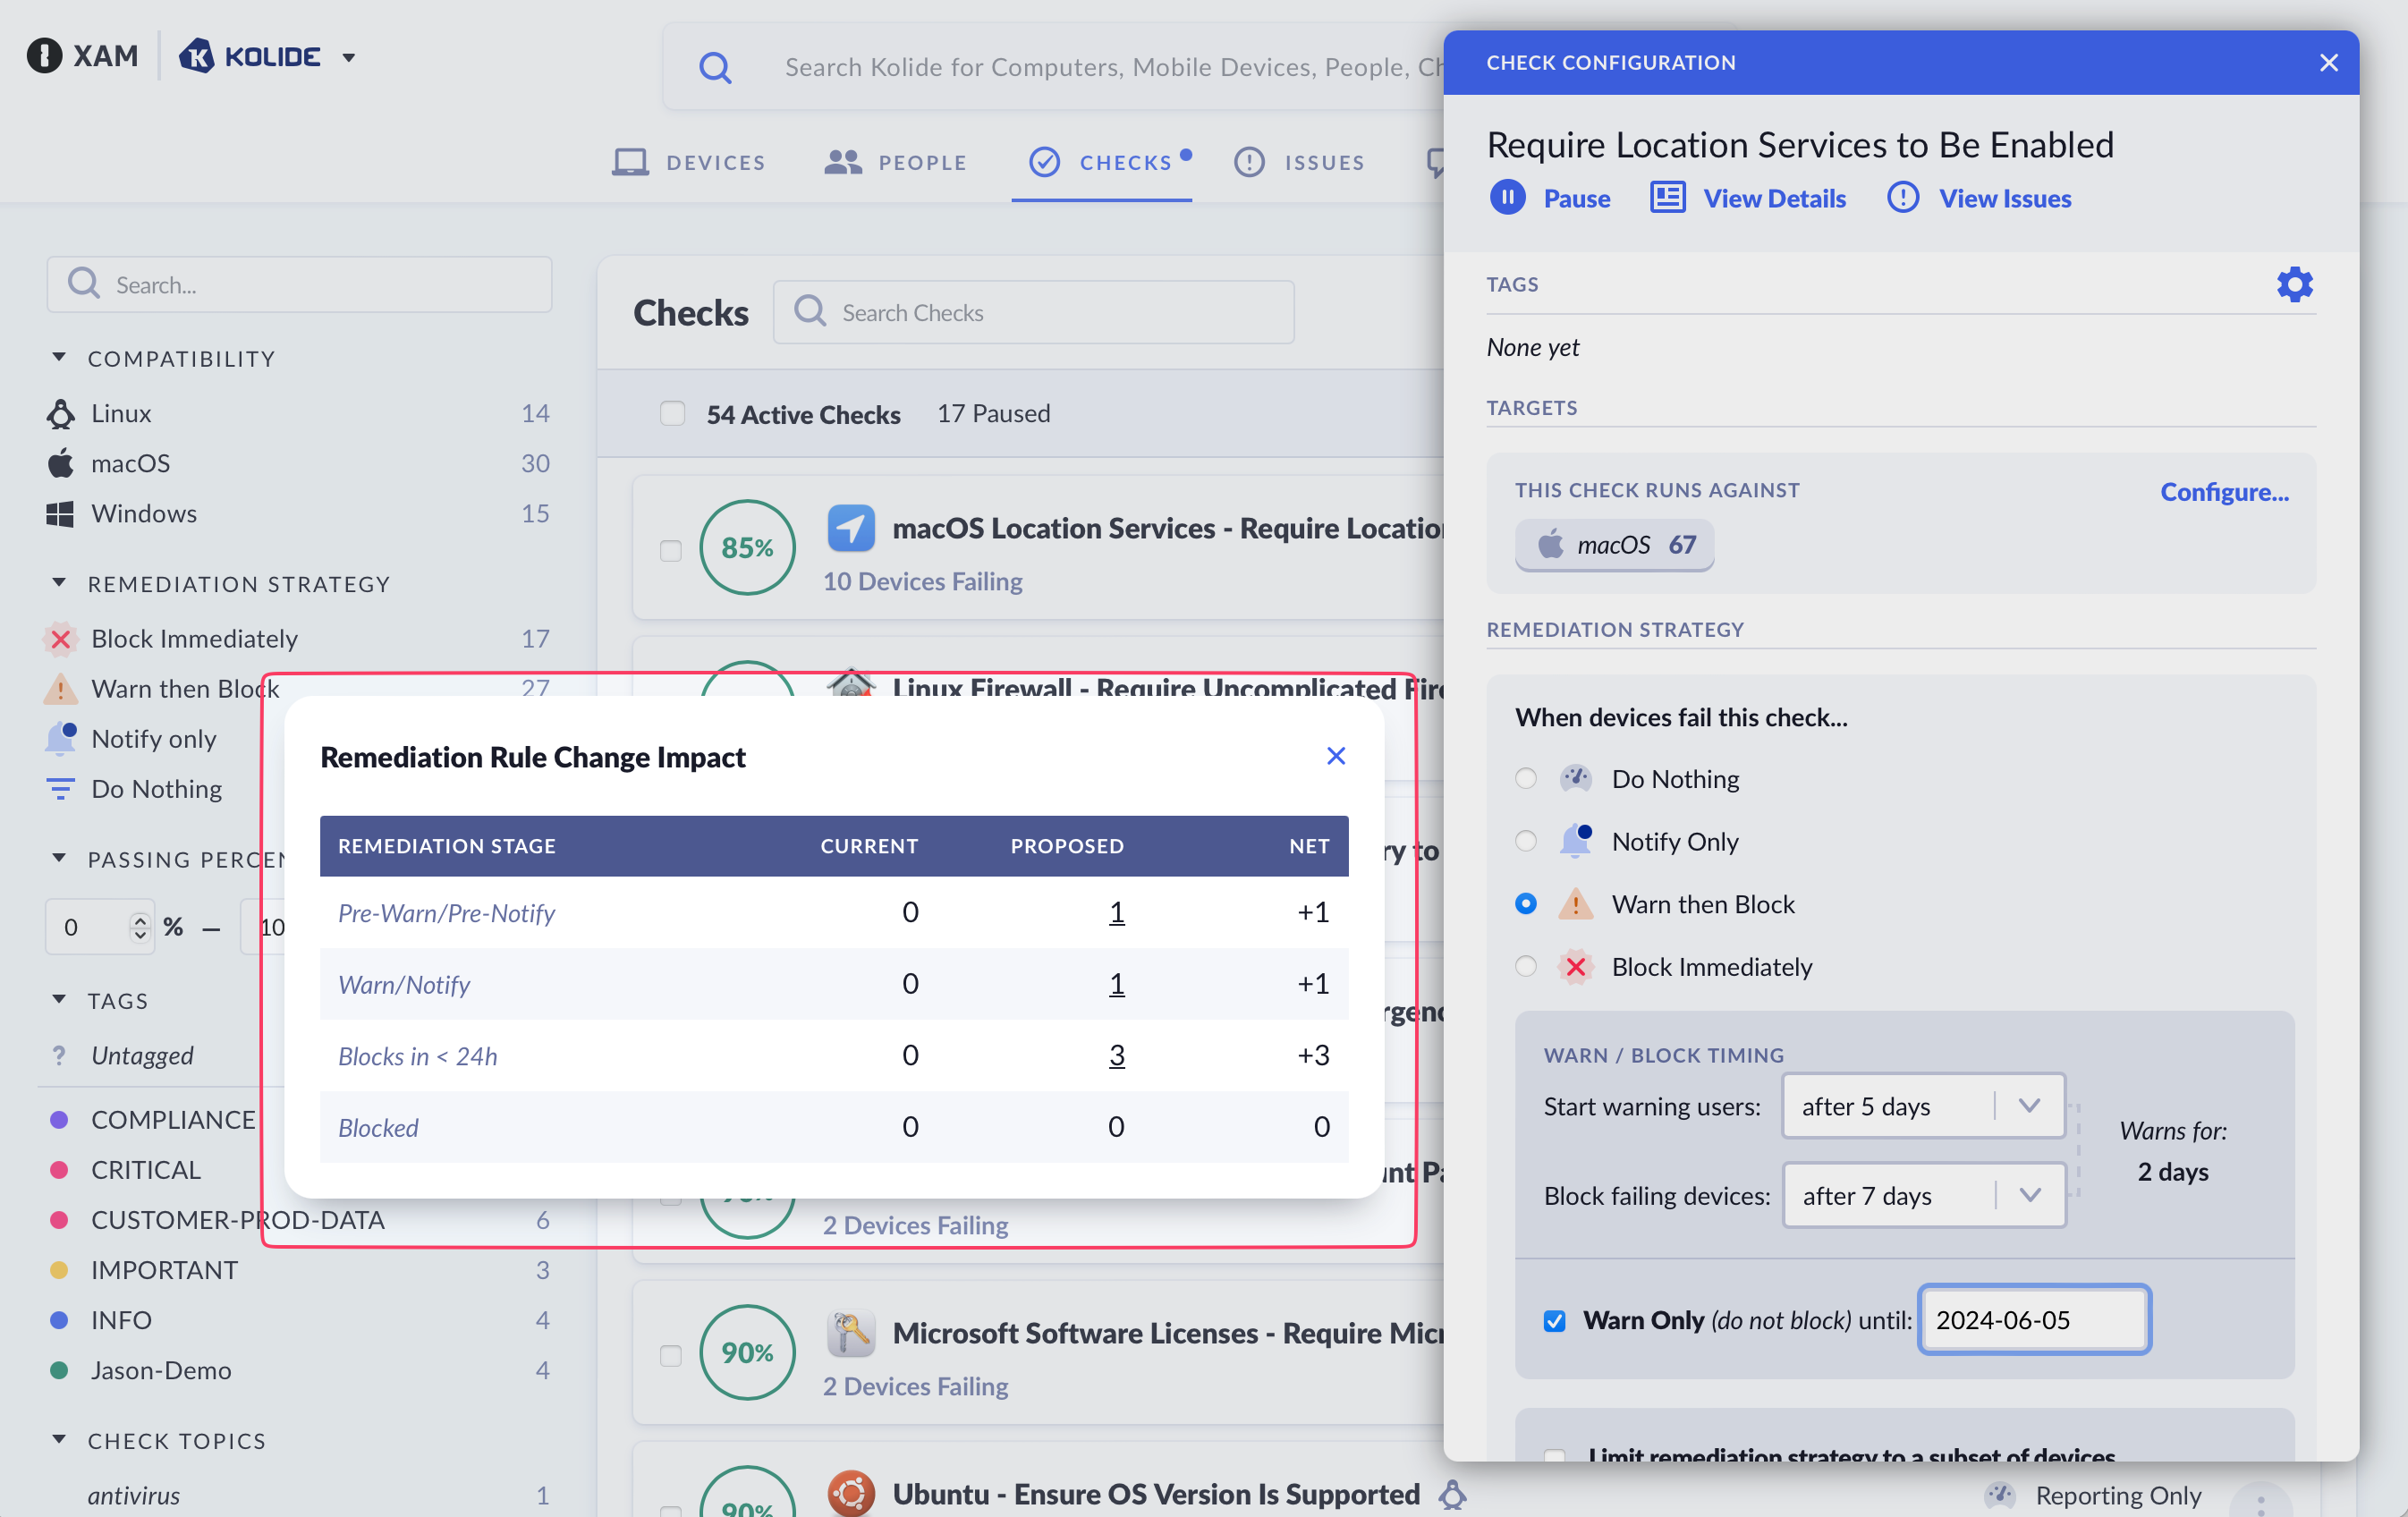Image resolution: width=2408 pixels, height=1517 pixels.
Task: Click the View Issues exclamation icon
Action: (1902, 198)
